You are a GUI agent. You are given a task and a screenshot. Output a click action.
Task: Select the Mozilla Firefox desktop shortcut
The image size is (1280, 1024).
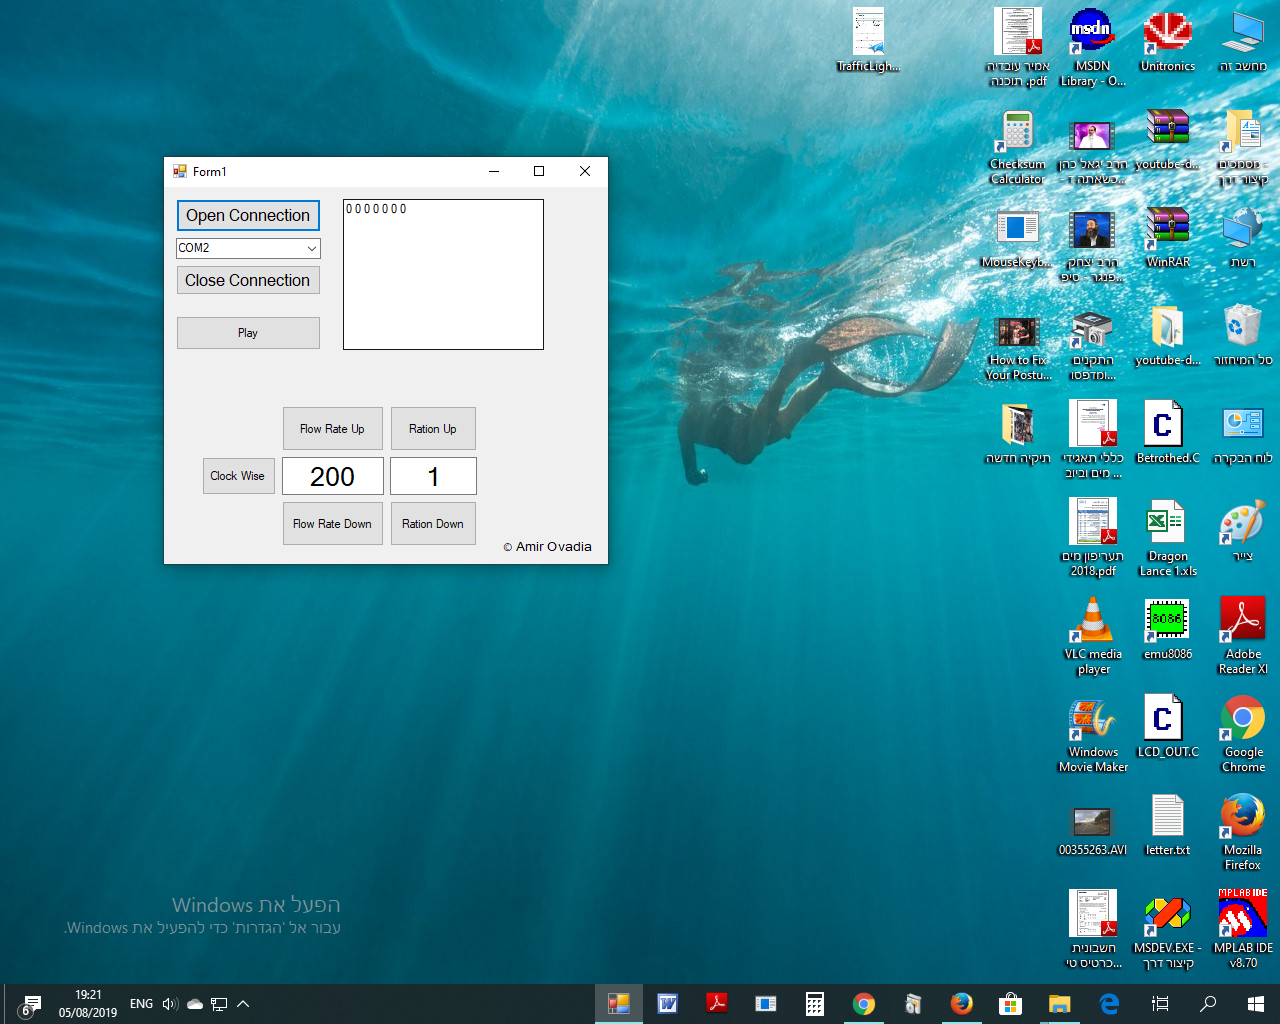point(1243,832)
